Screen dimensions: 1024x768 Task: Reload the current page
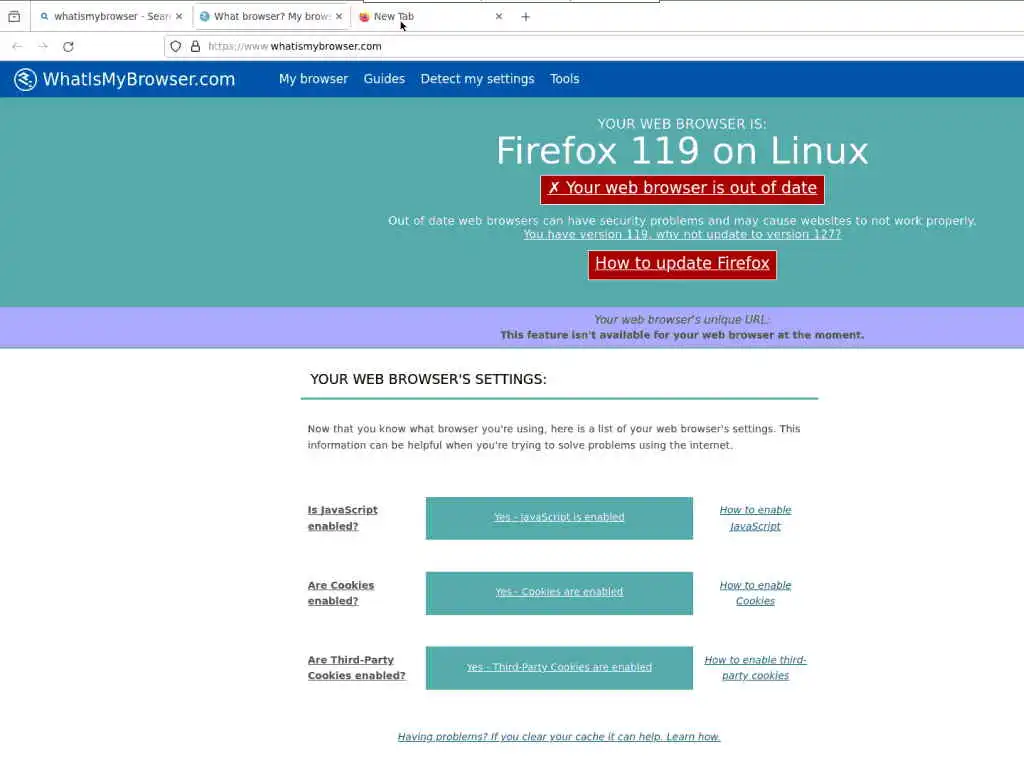click(x=68, y=46)
